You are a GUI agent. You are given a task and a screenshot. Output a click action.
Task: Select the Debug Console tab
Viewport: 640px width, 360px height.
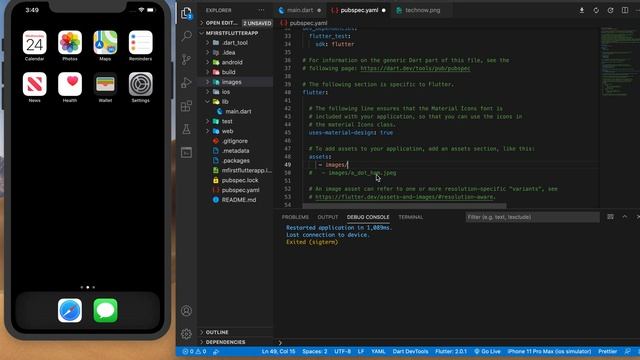[368, 217]
